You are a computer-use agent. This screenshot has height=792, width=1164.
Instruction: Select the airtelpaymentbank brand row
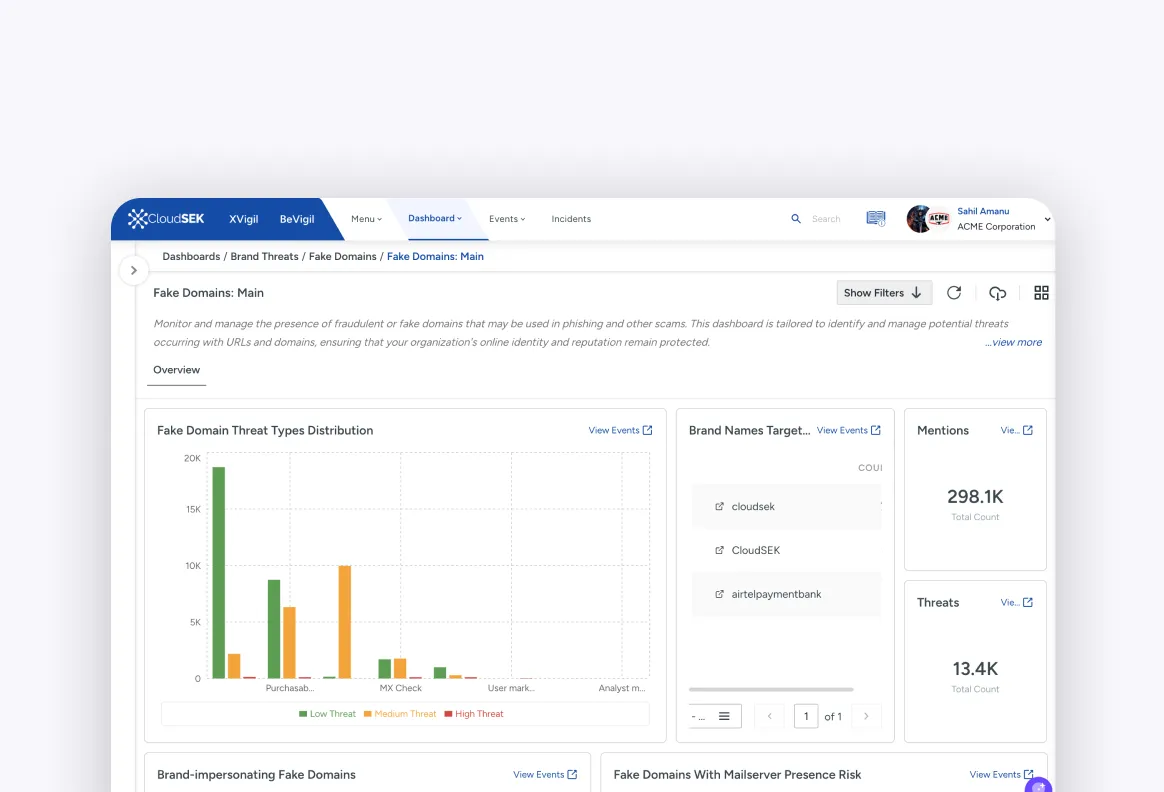point(786,594)
